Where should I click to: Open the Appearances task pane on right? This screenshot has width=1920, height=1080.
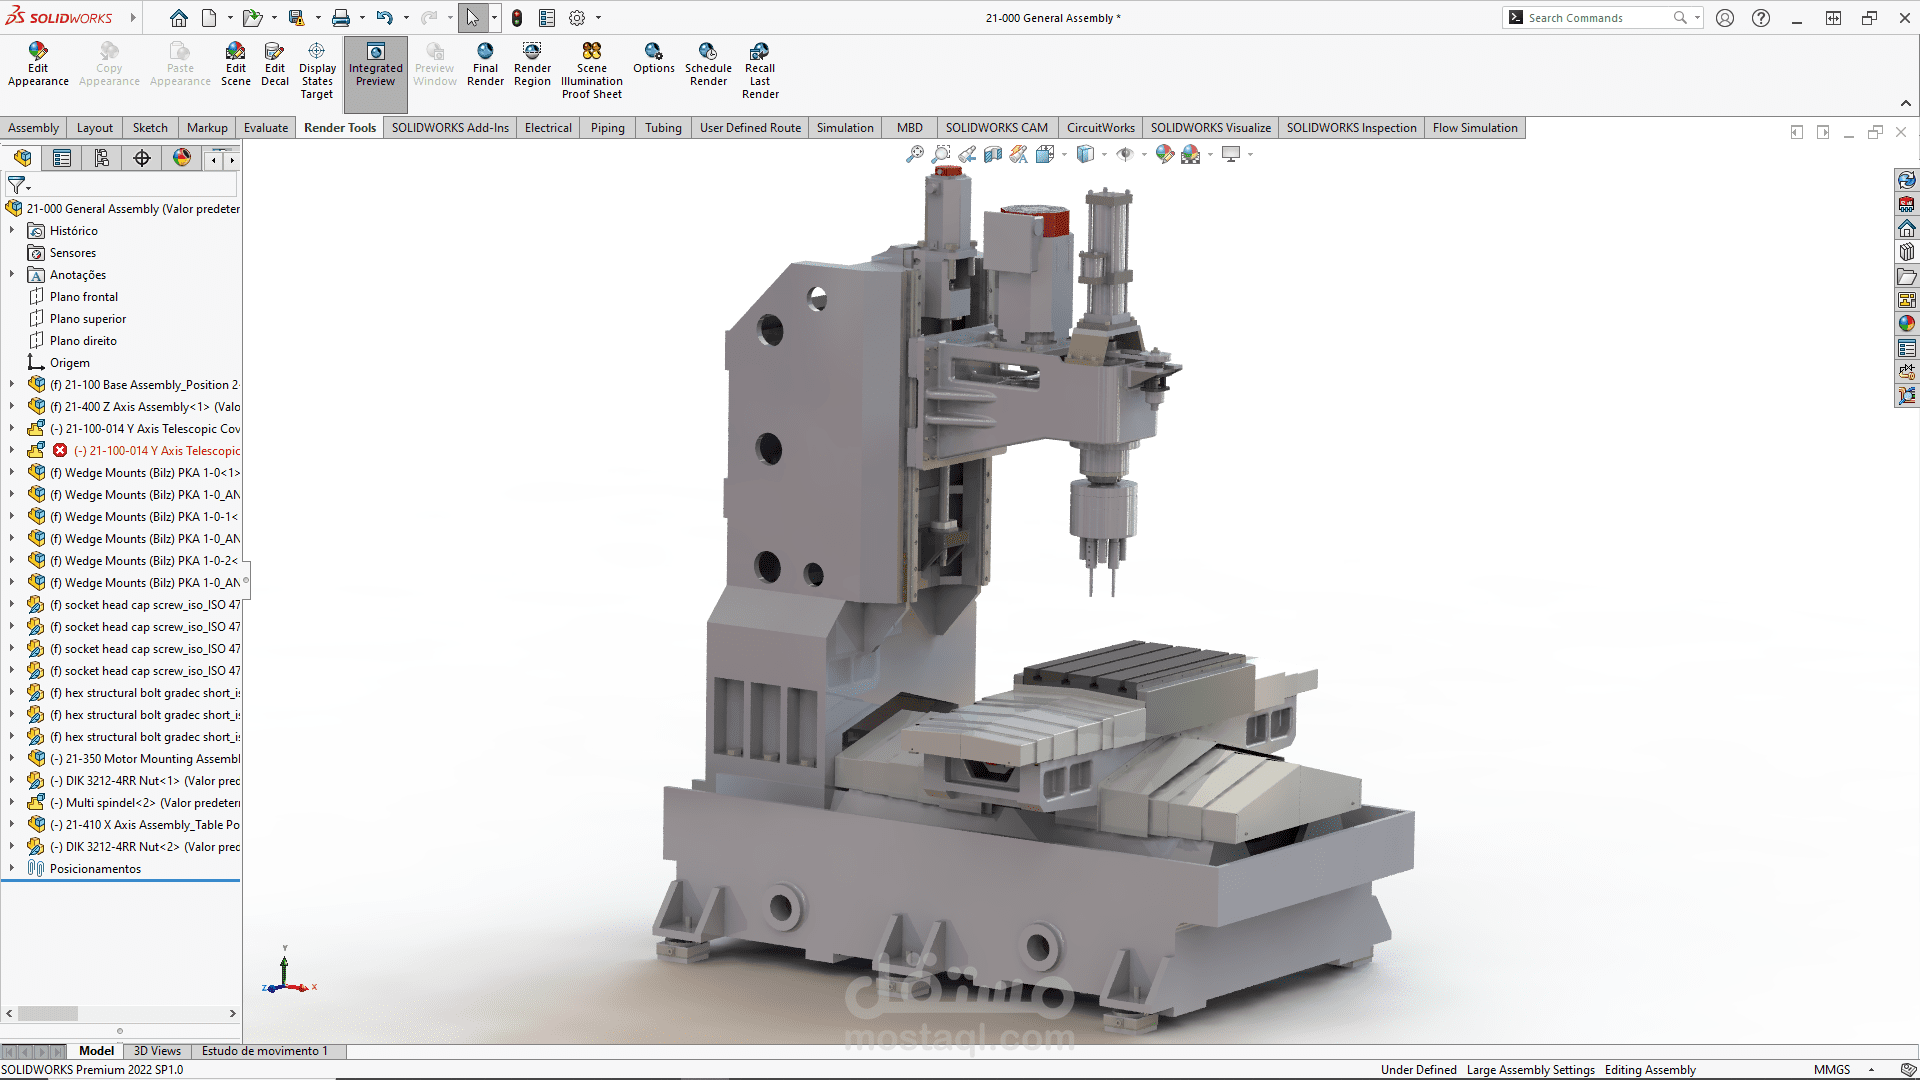point(1906,323)
